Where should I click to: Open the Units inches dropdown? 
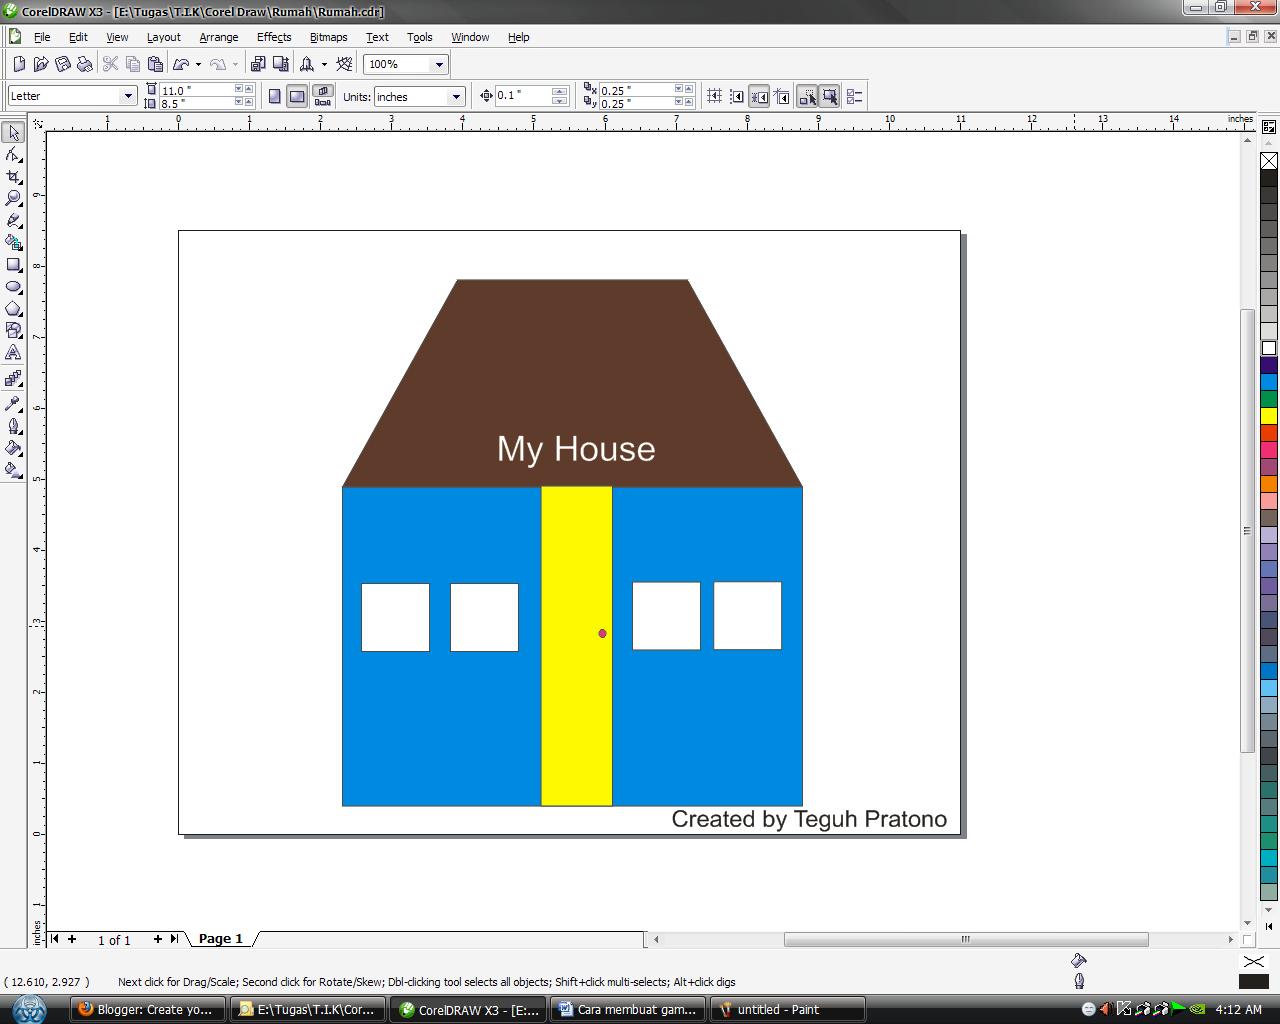pyautogui.click(x=456, y=97)
